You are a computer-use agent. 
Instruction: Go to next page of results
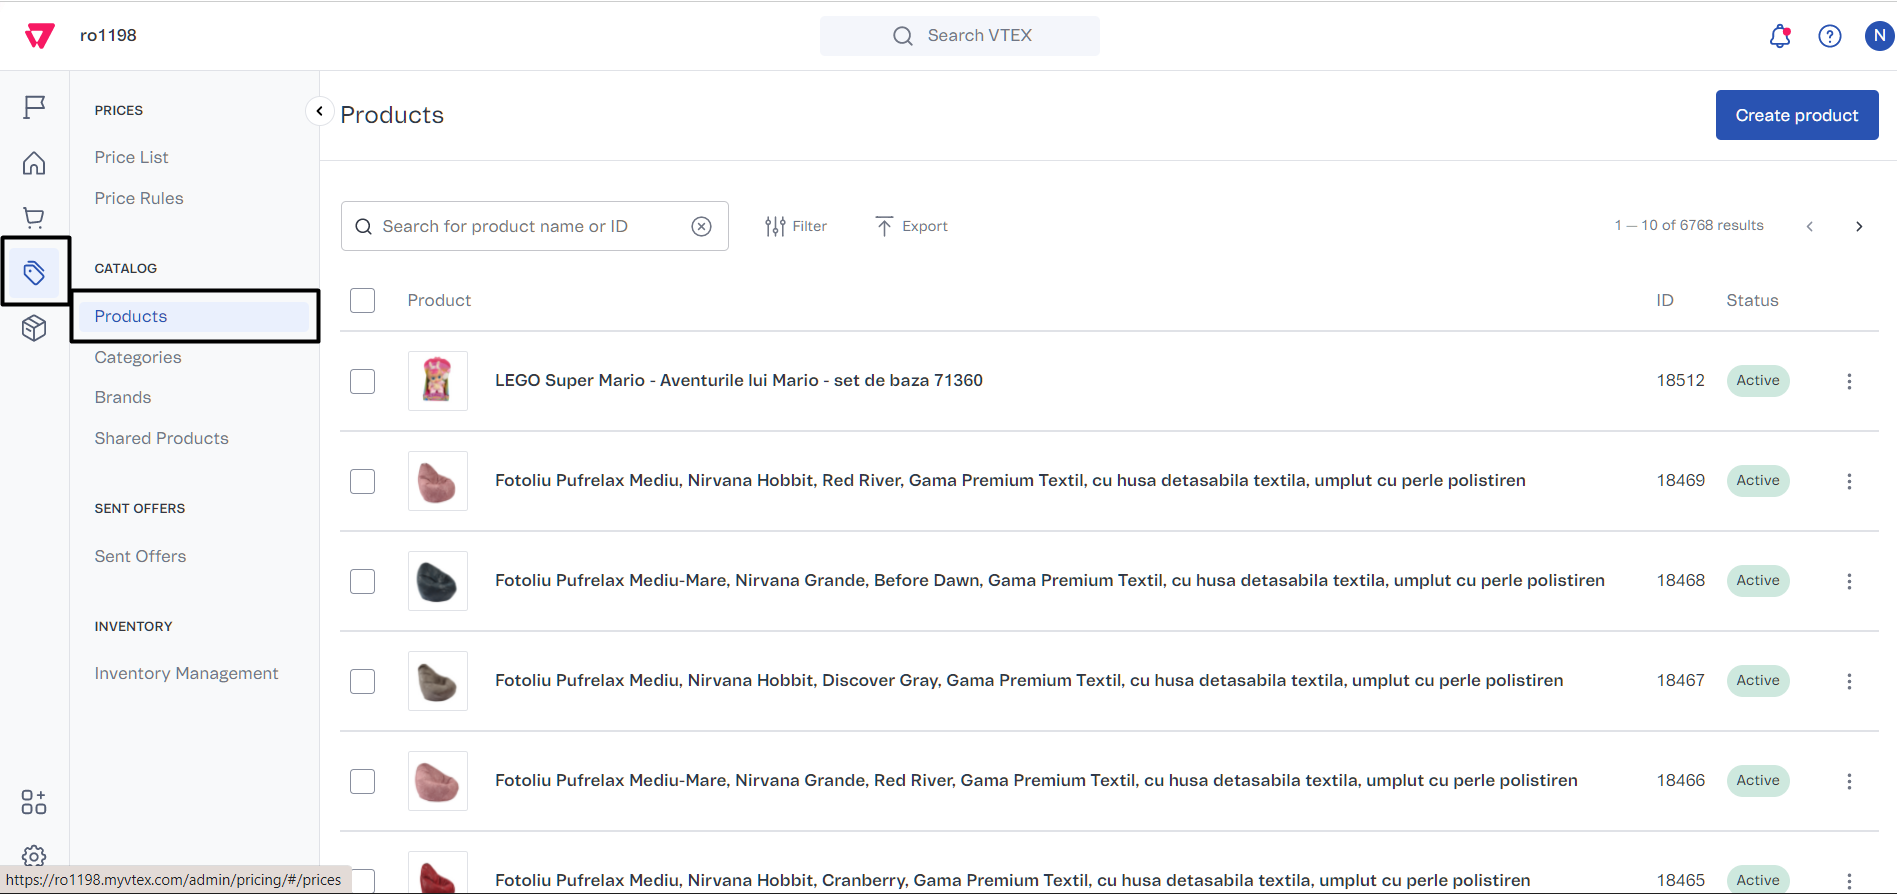point(1858,227)
